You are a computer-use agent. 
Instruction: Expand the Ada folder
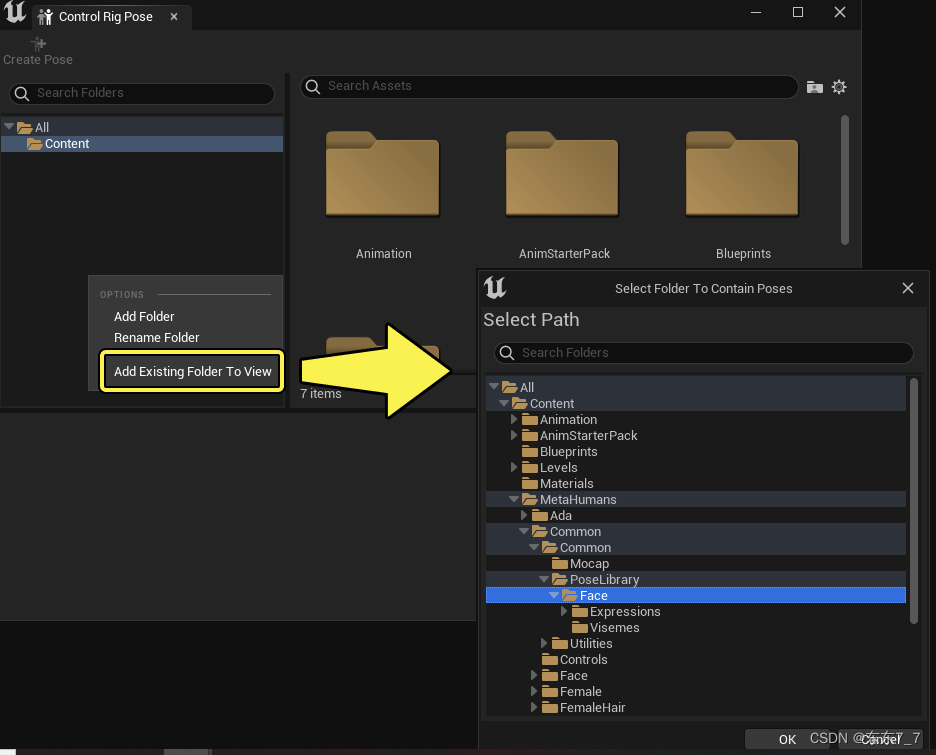pos(524,515)
